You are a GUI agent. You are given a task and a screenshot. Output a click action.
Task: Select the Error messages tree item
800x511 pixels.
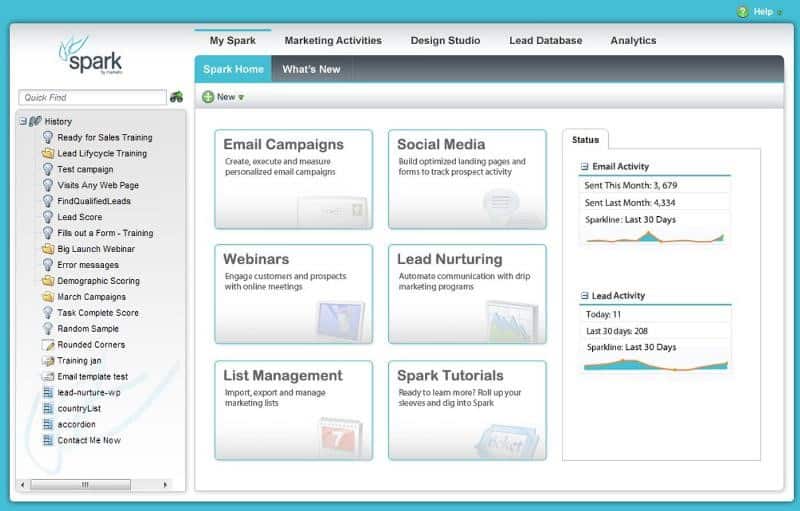tap(88, 265)
